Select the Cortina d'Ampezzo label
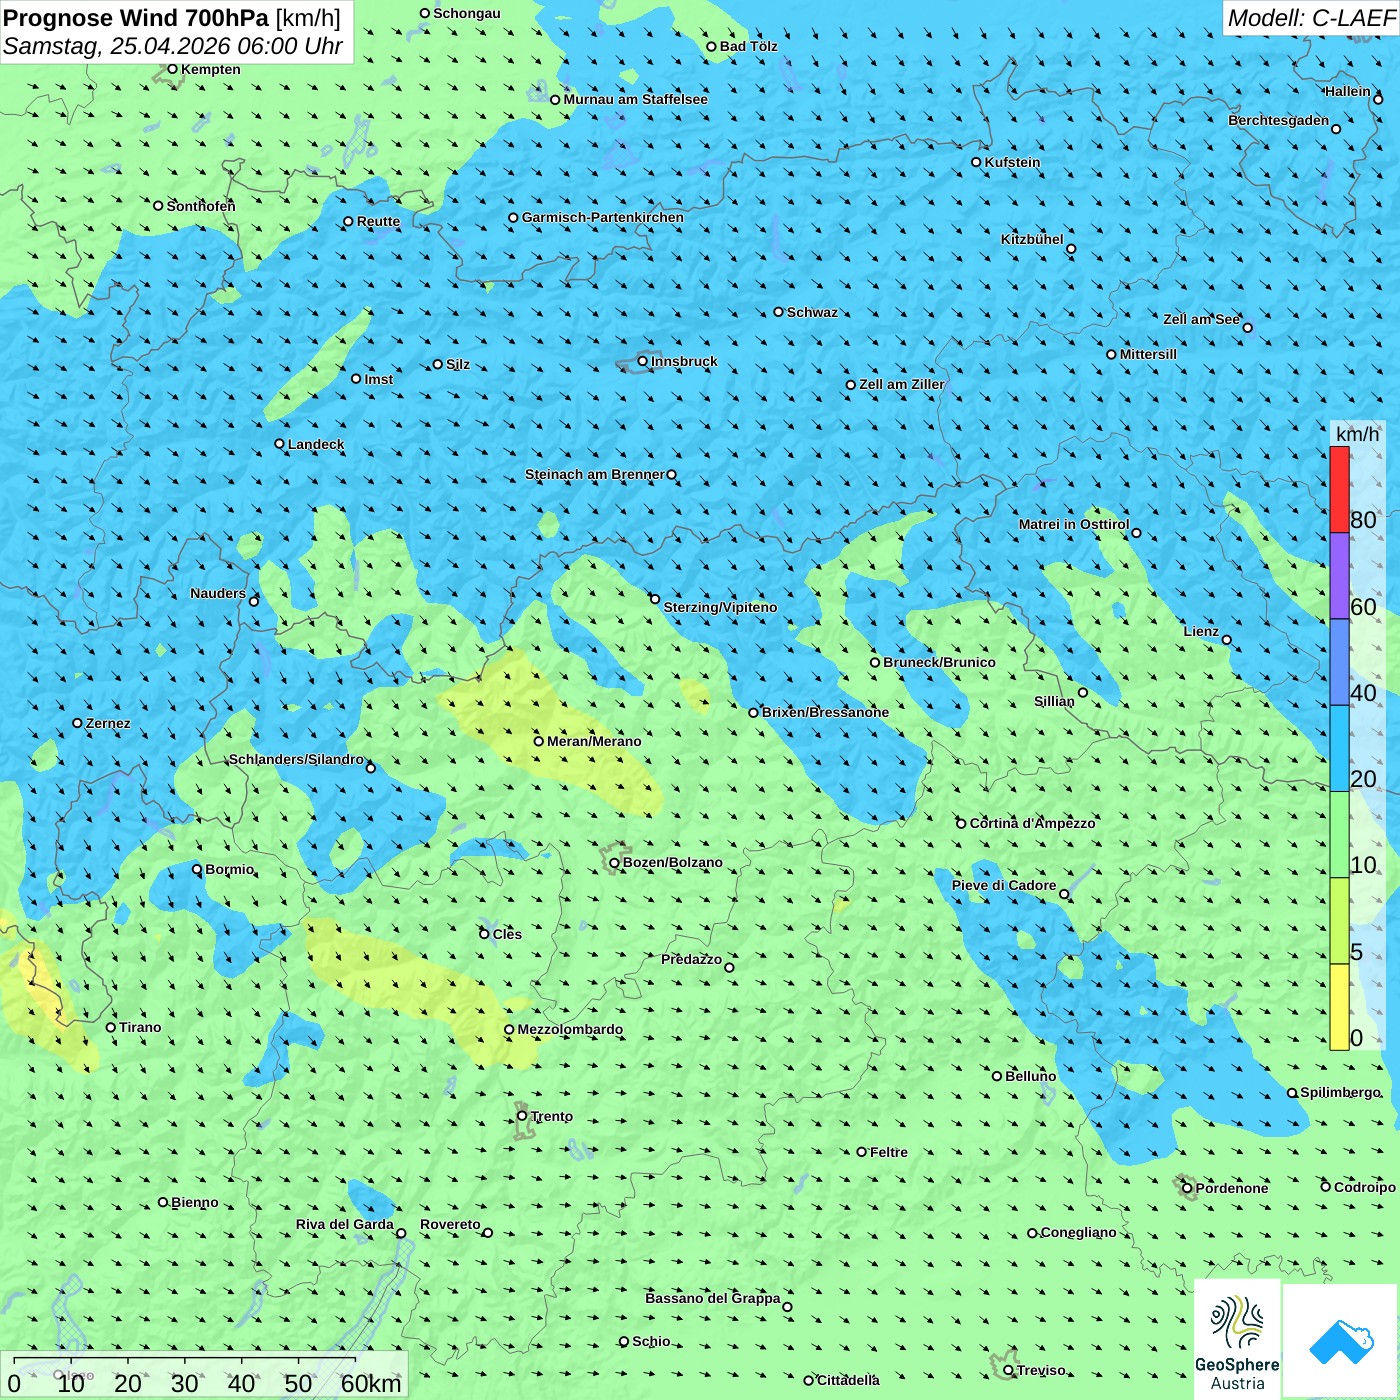The image size is (1400, 1400). tap(1032, 823)
